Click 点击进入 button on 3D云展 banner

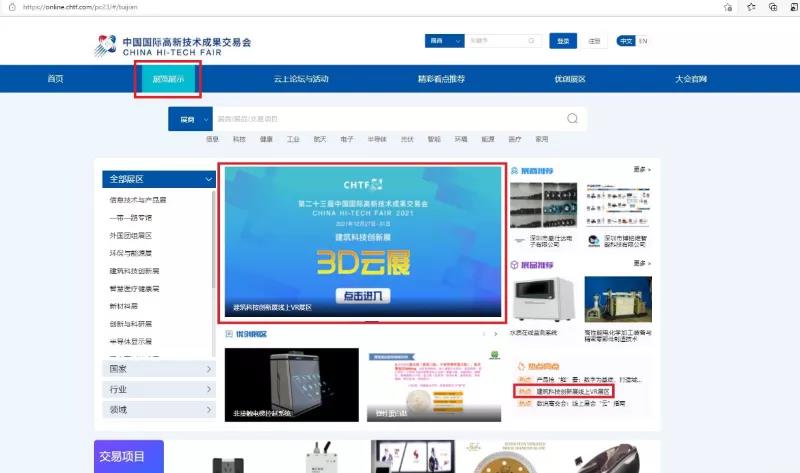click(x=364, y=295)
